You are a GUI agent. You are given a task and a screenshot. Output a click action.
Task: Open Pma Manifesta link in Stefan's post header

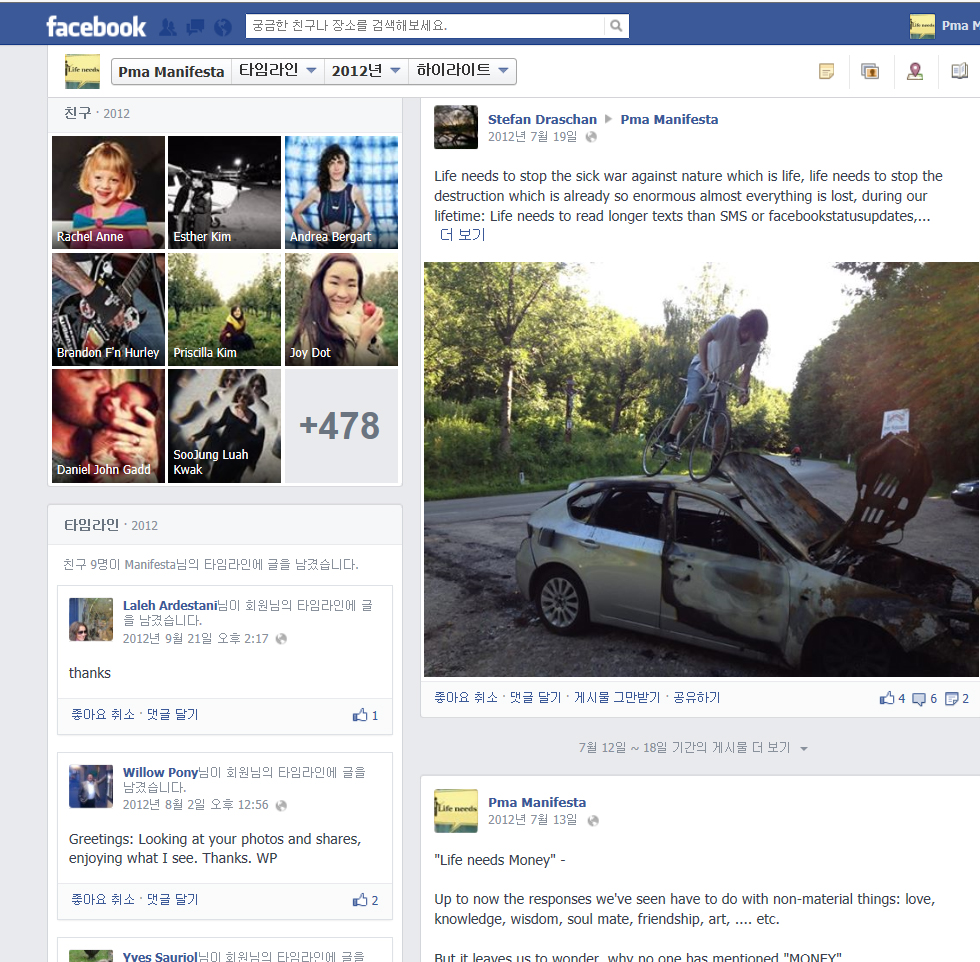[669, 119]
